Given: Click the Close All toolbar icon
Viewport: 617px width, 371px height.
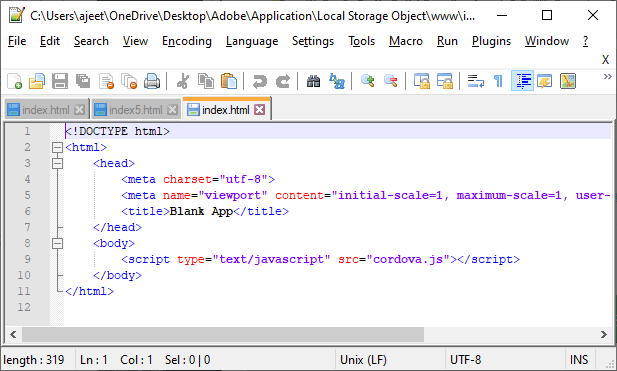Looking at the screenshot, I should click(x=129, y=81).
